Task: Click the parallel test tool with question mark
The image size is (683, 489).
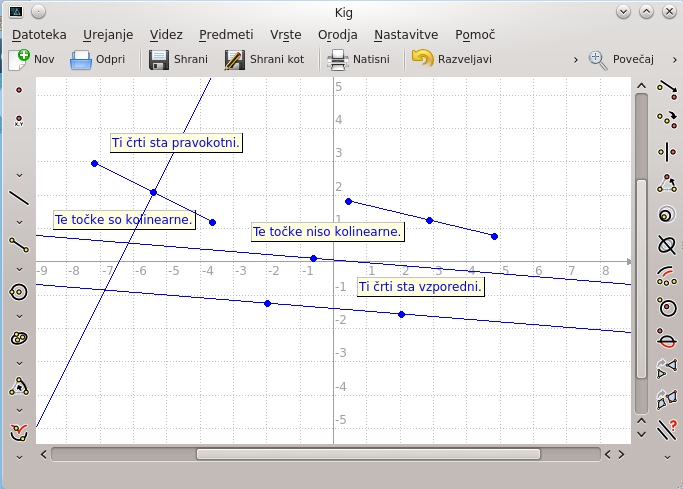Action: click(667, 430)
